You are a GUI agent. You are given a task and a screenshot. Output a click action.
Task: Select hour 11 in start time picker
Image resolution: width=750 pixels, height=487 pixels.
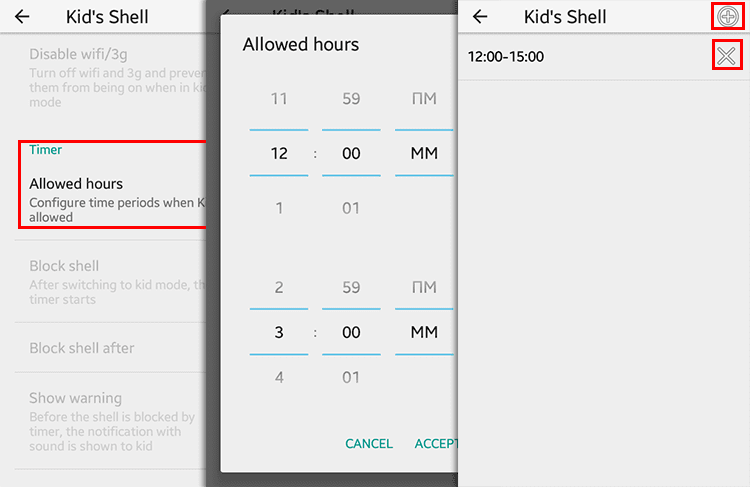279,99
